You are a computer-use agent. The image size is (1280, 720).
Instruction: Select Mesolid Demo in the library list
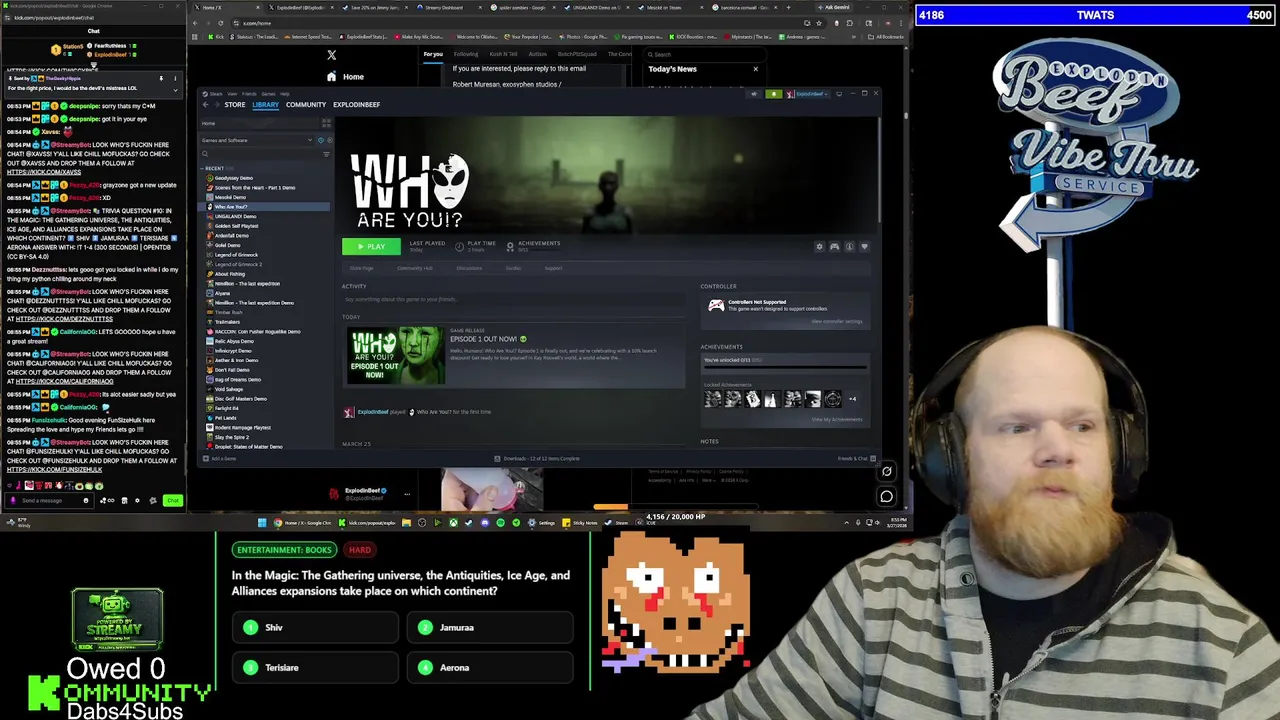(230, 197)
